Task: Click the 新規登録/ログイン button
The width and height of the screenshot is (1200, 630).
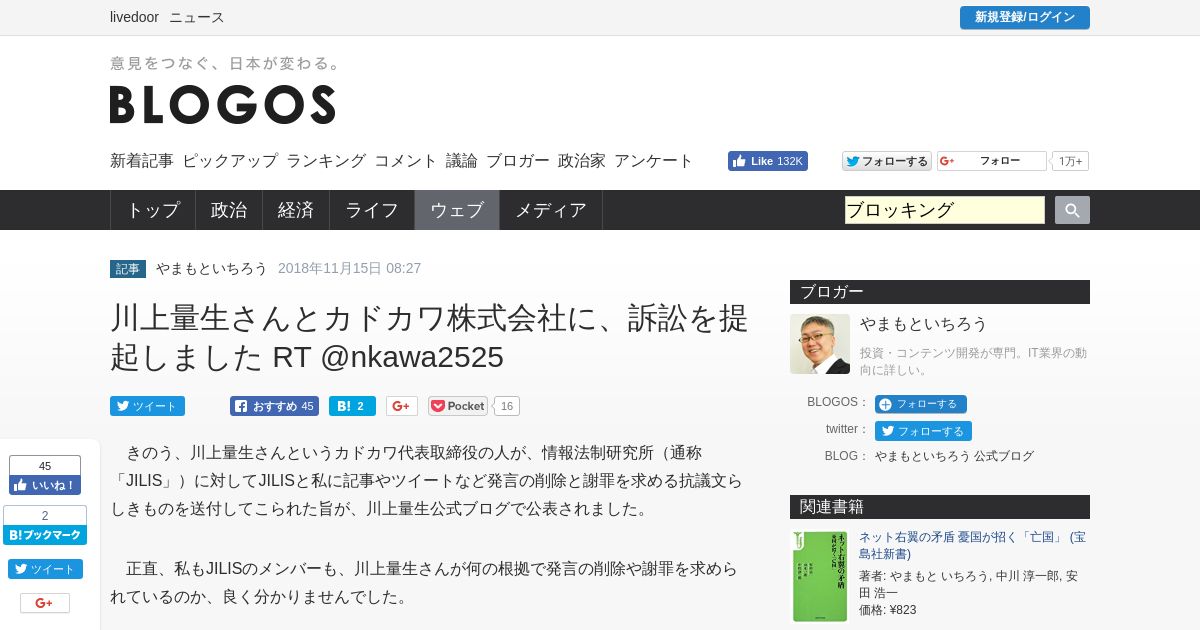Action: pos(1025,17)
